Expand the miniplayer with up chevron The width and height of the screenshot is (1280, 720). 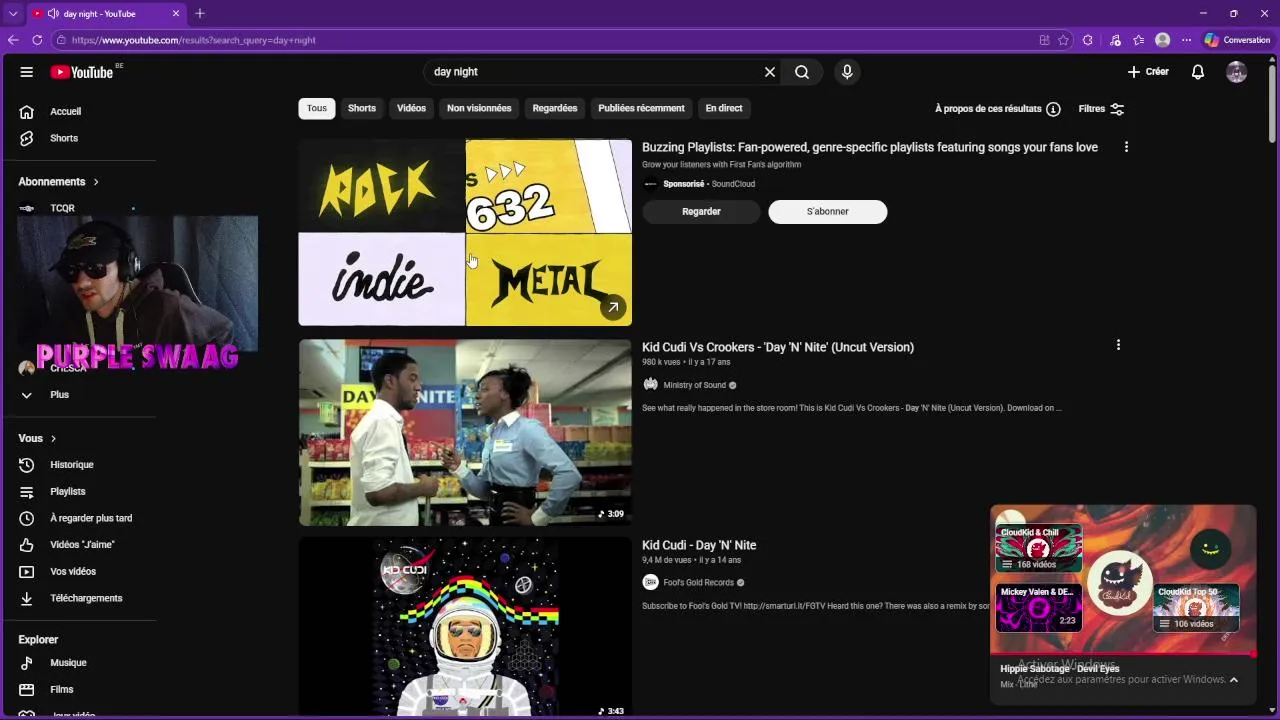point(1234,680)
